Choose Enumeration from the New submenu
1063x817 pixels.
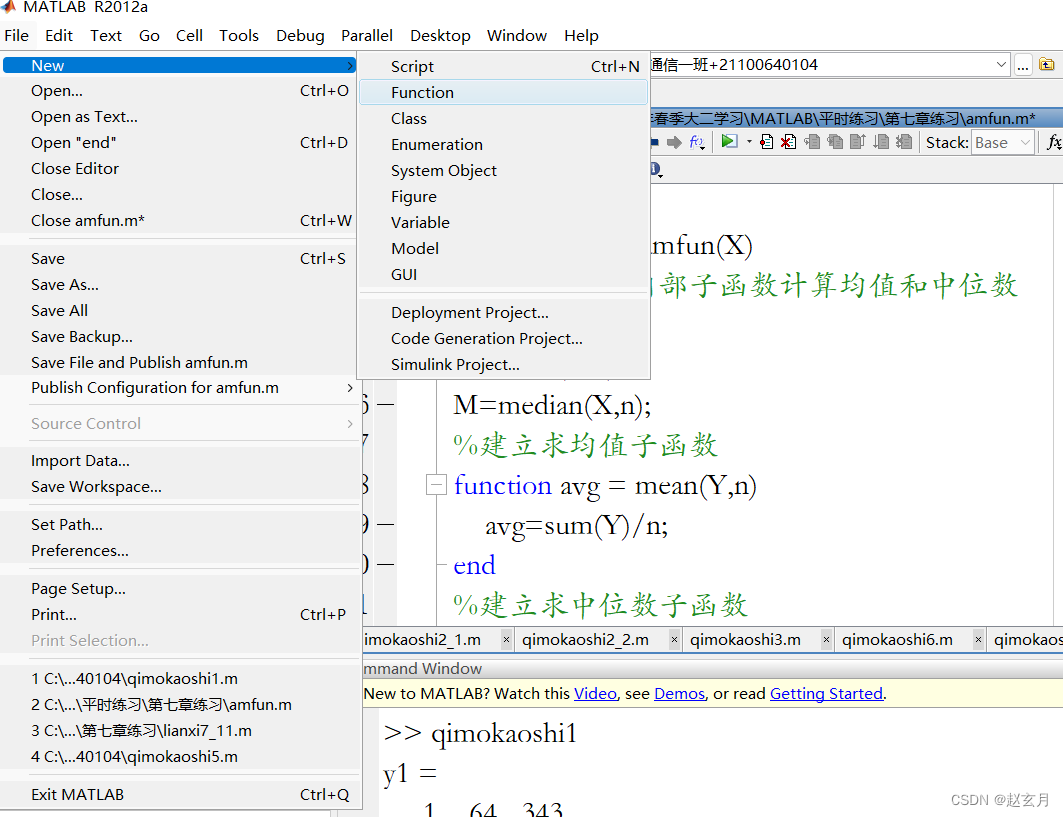click(504, 144)
